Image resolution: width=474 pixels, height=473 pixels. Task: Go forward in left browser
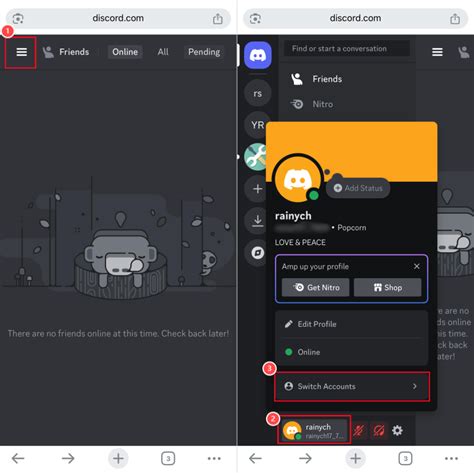pos(68,459)
